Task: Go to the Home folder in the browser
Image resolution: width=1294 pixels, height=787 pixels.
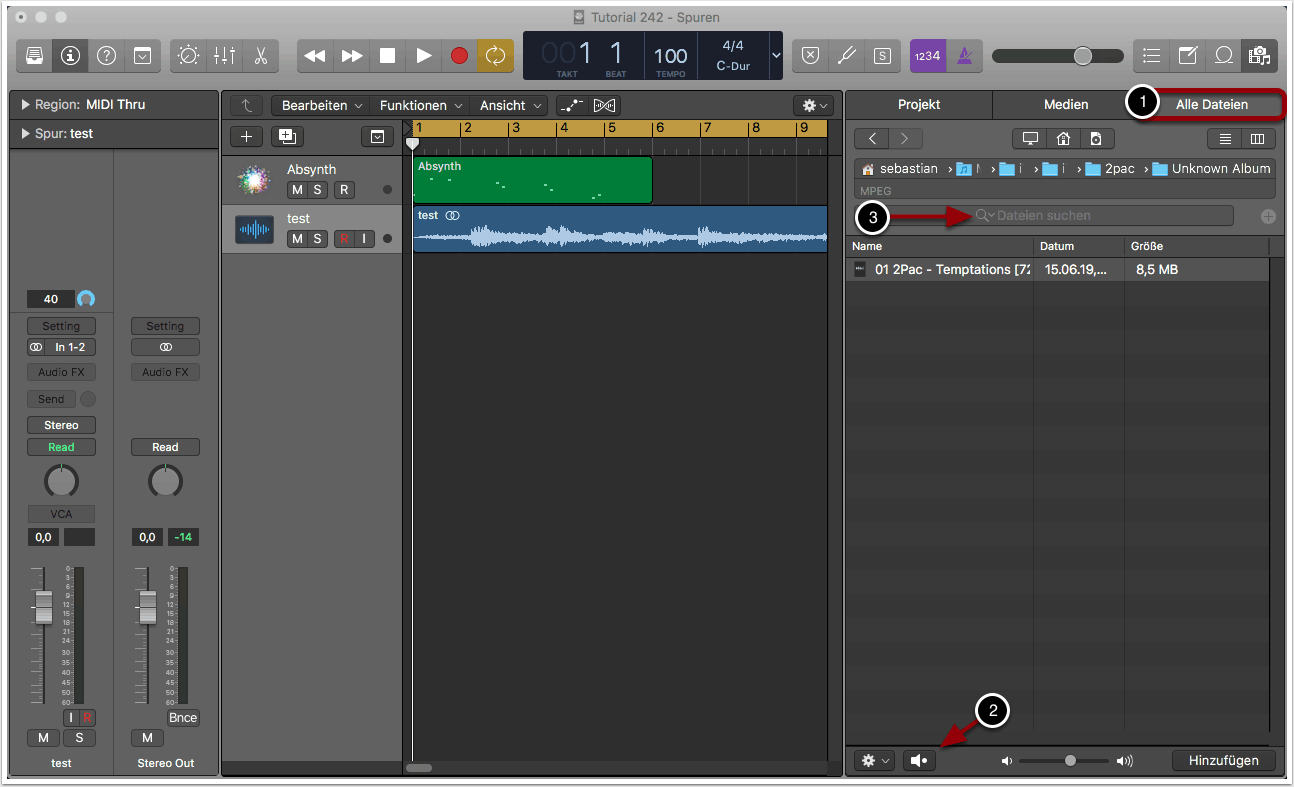Action: click(1064, 139)
